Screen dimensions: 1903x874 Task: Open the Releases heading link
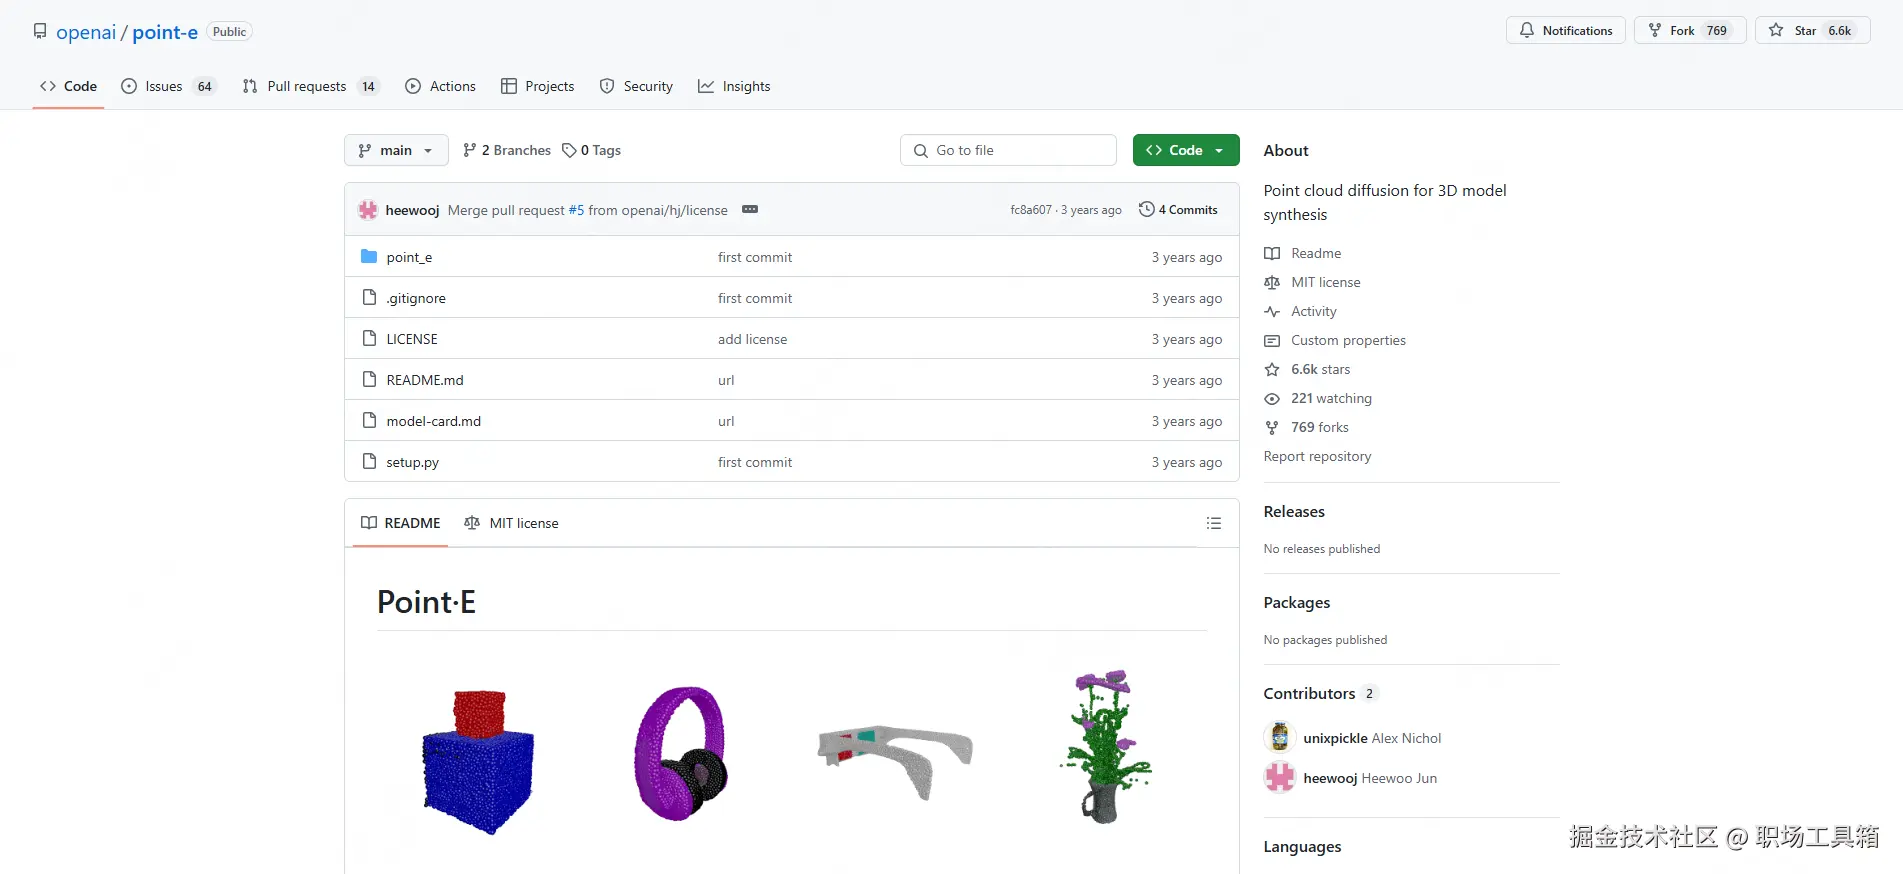click(1294, 511)
